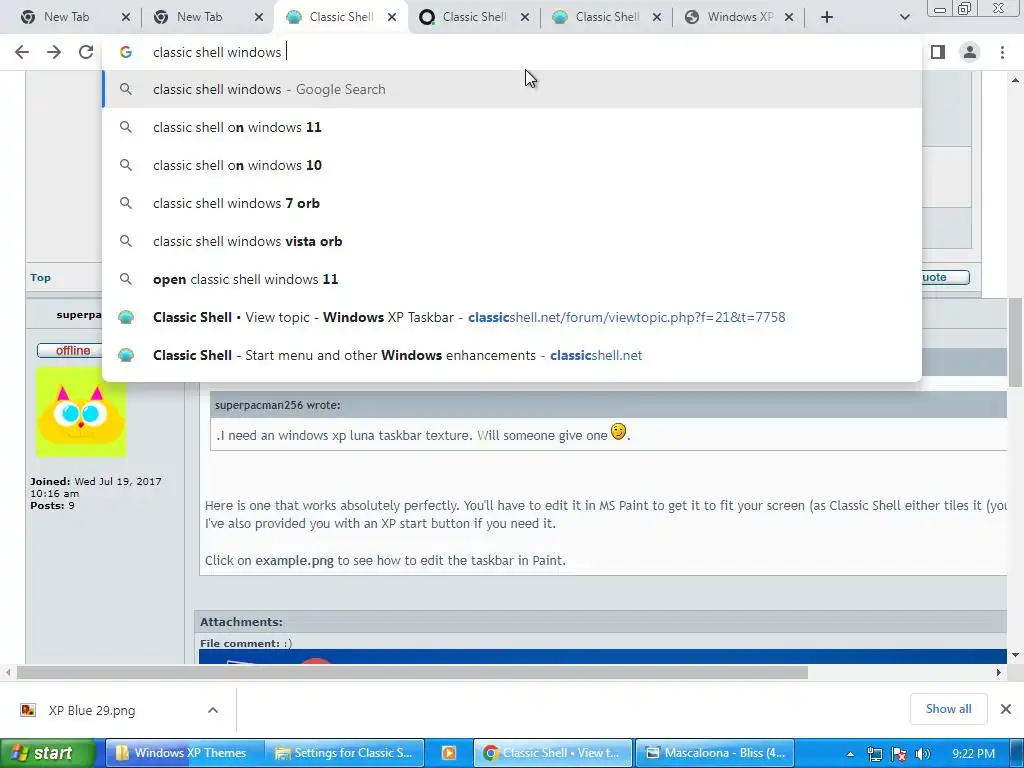The image size is (1024, 768).
Task: Click the partly hidden quote button on the post
Action: pos(946,278)
